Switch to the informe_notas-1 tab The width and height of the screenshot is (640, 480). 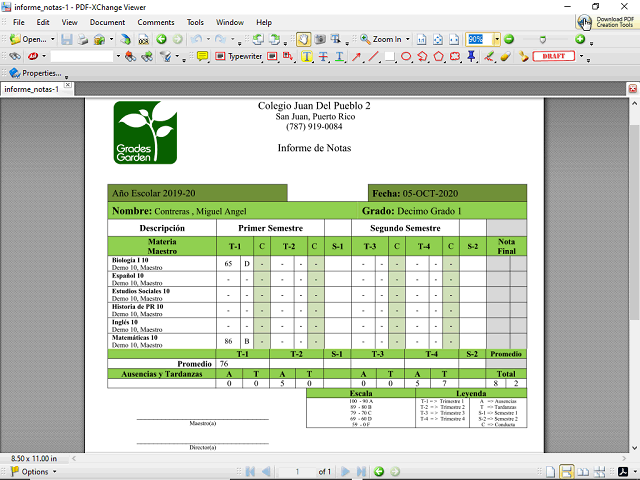(x=35, y=89)
